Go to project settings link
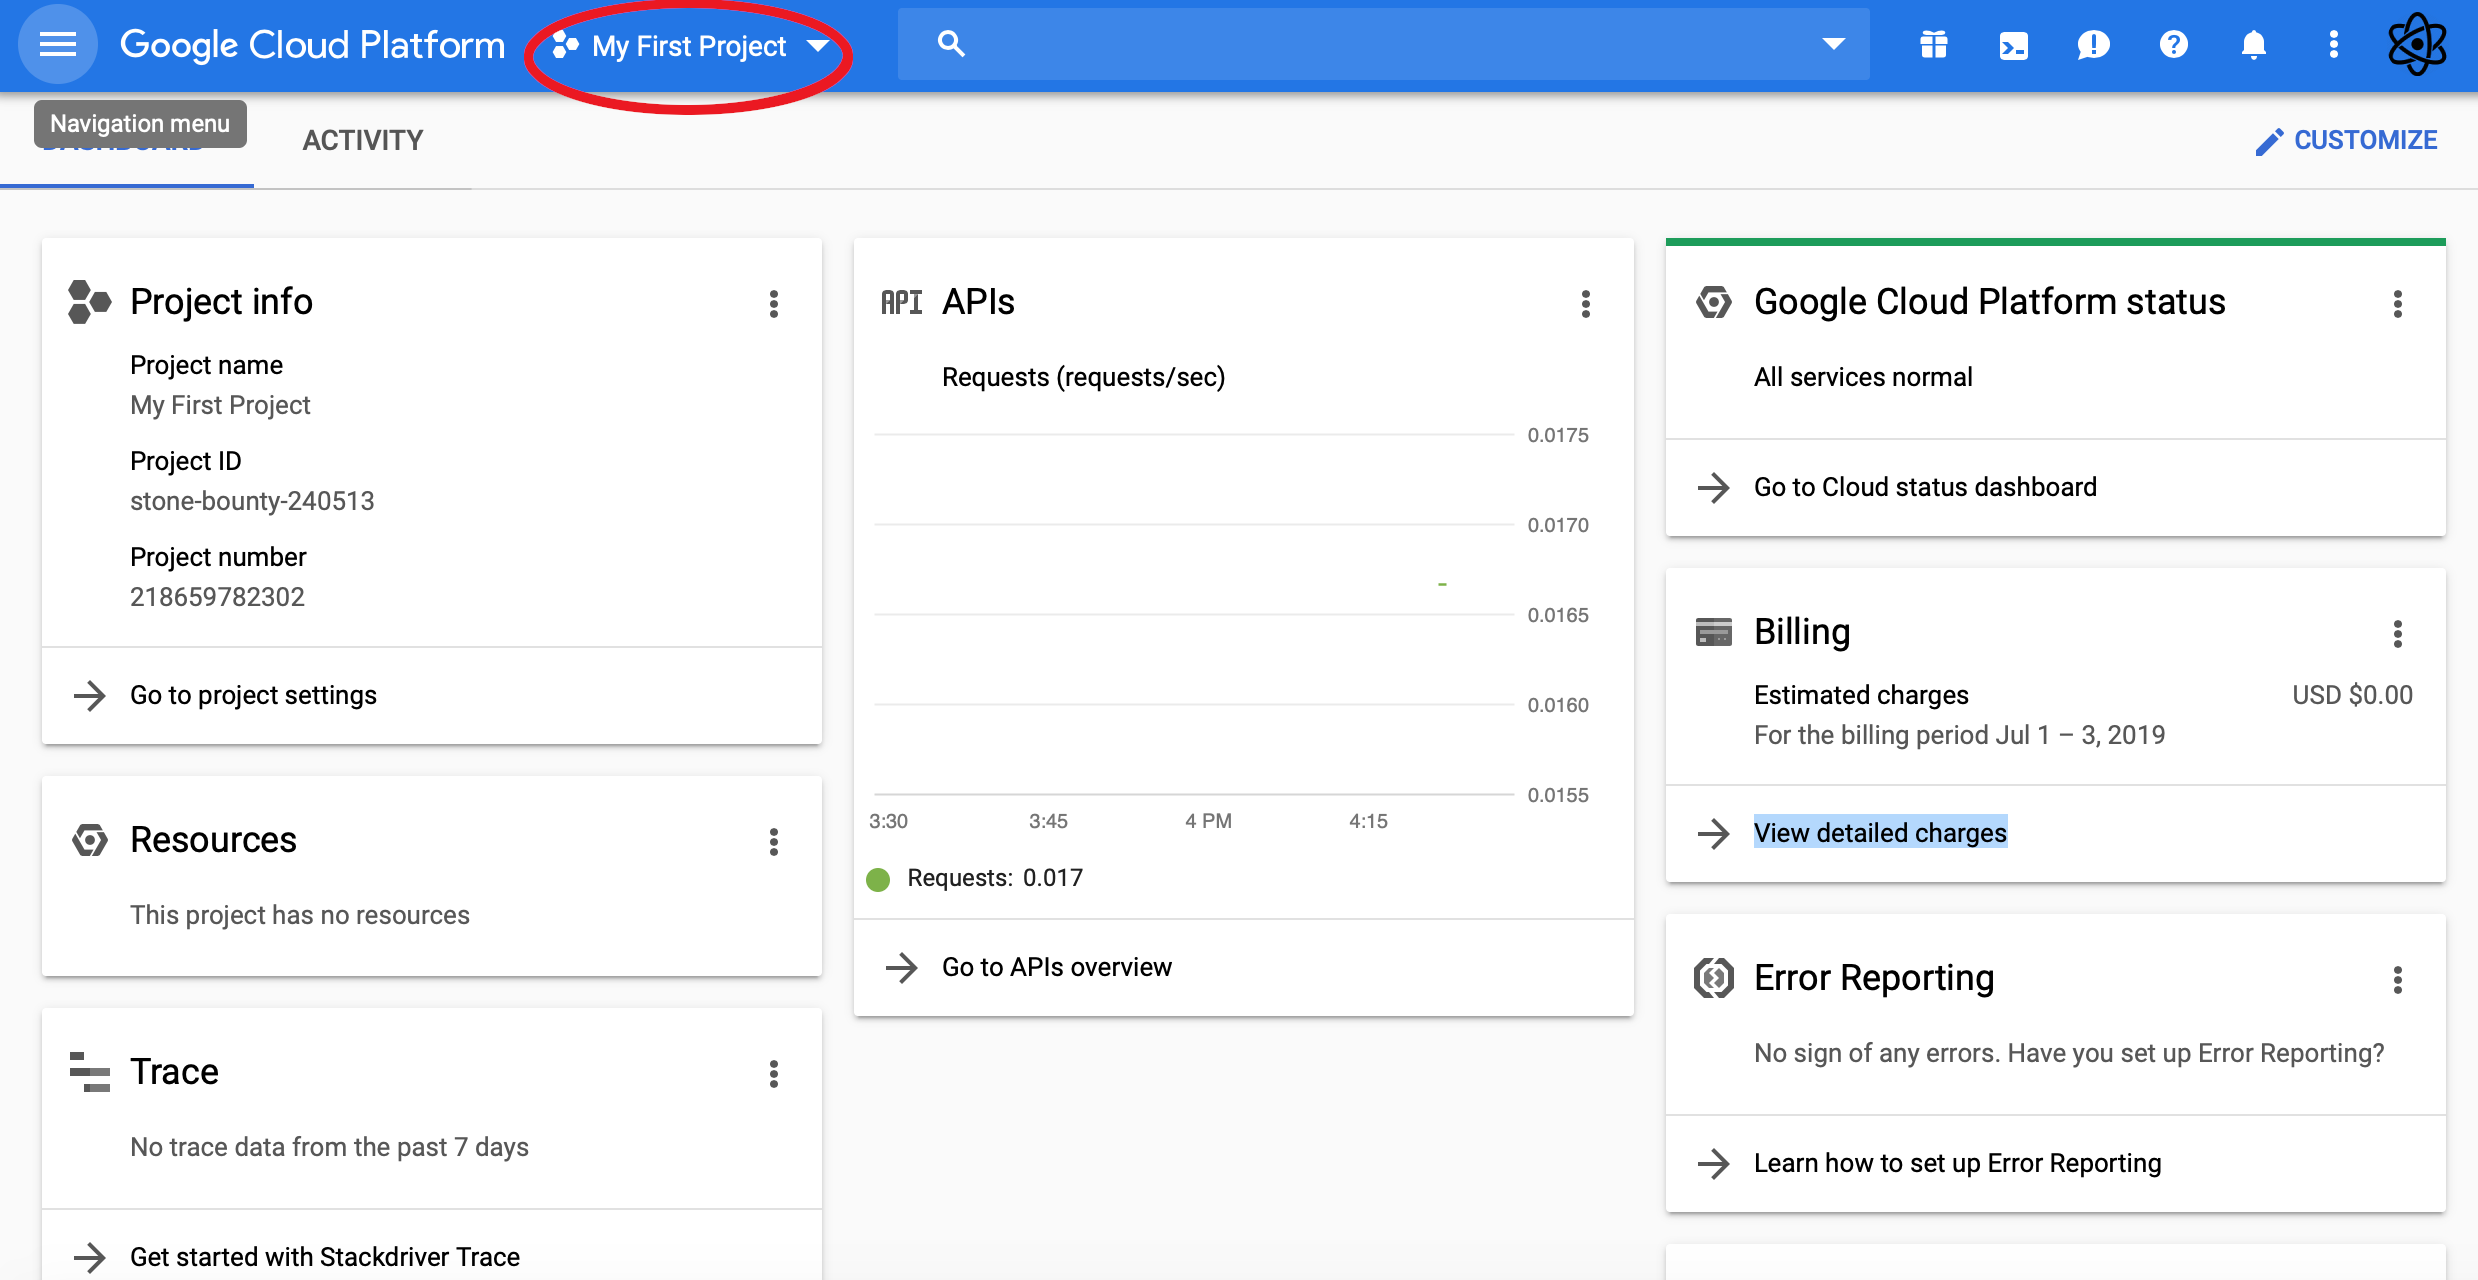 [253, 695]
